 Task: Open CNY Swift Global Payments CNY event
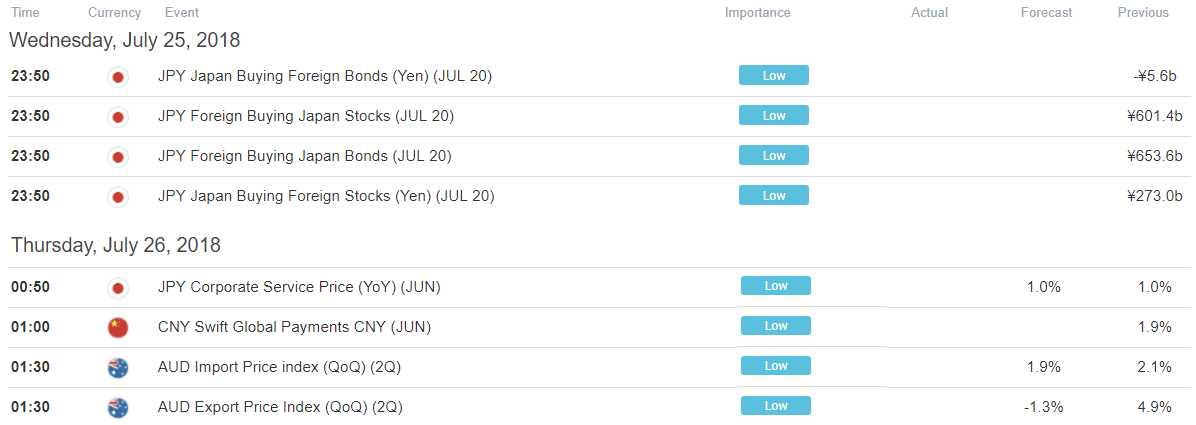click(x=295, y=327)
